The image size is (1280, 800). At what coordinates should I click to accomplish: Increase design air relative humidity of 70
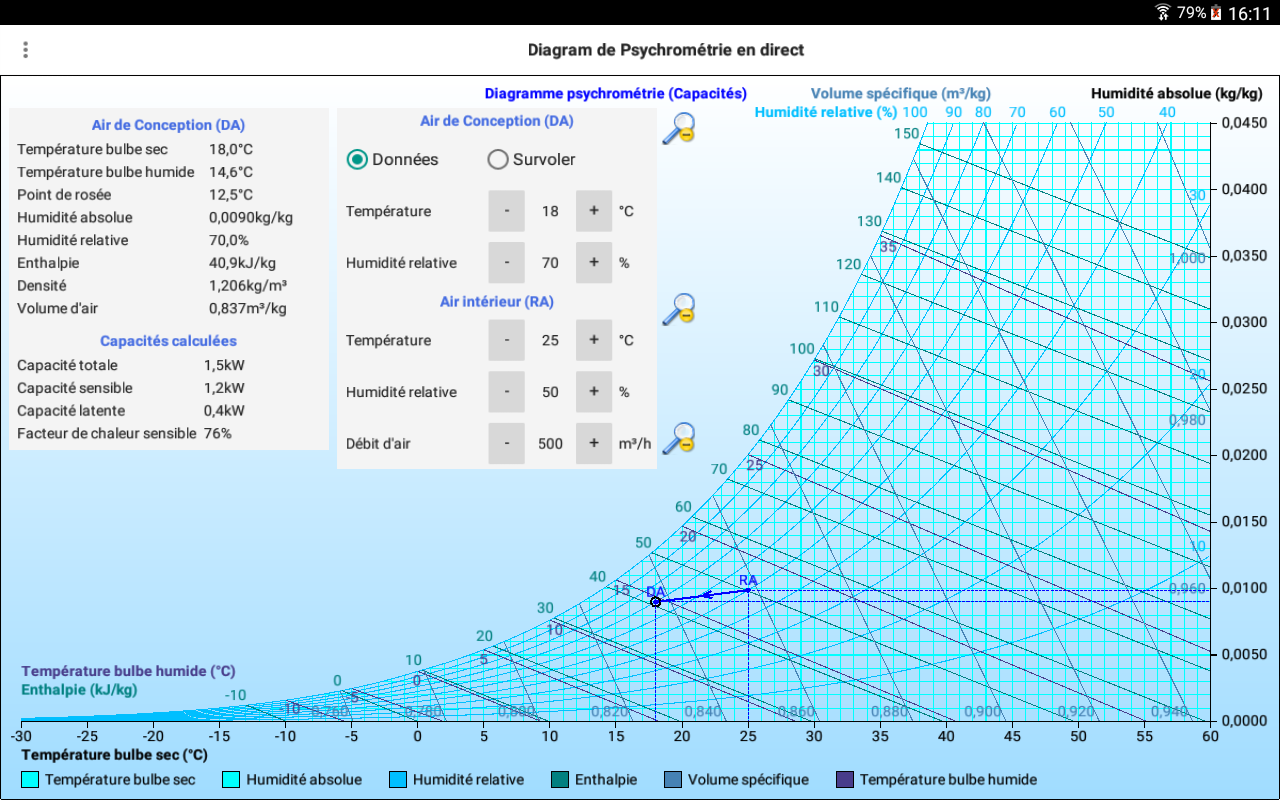click(x=594, y=263)
